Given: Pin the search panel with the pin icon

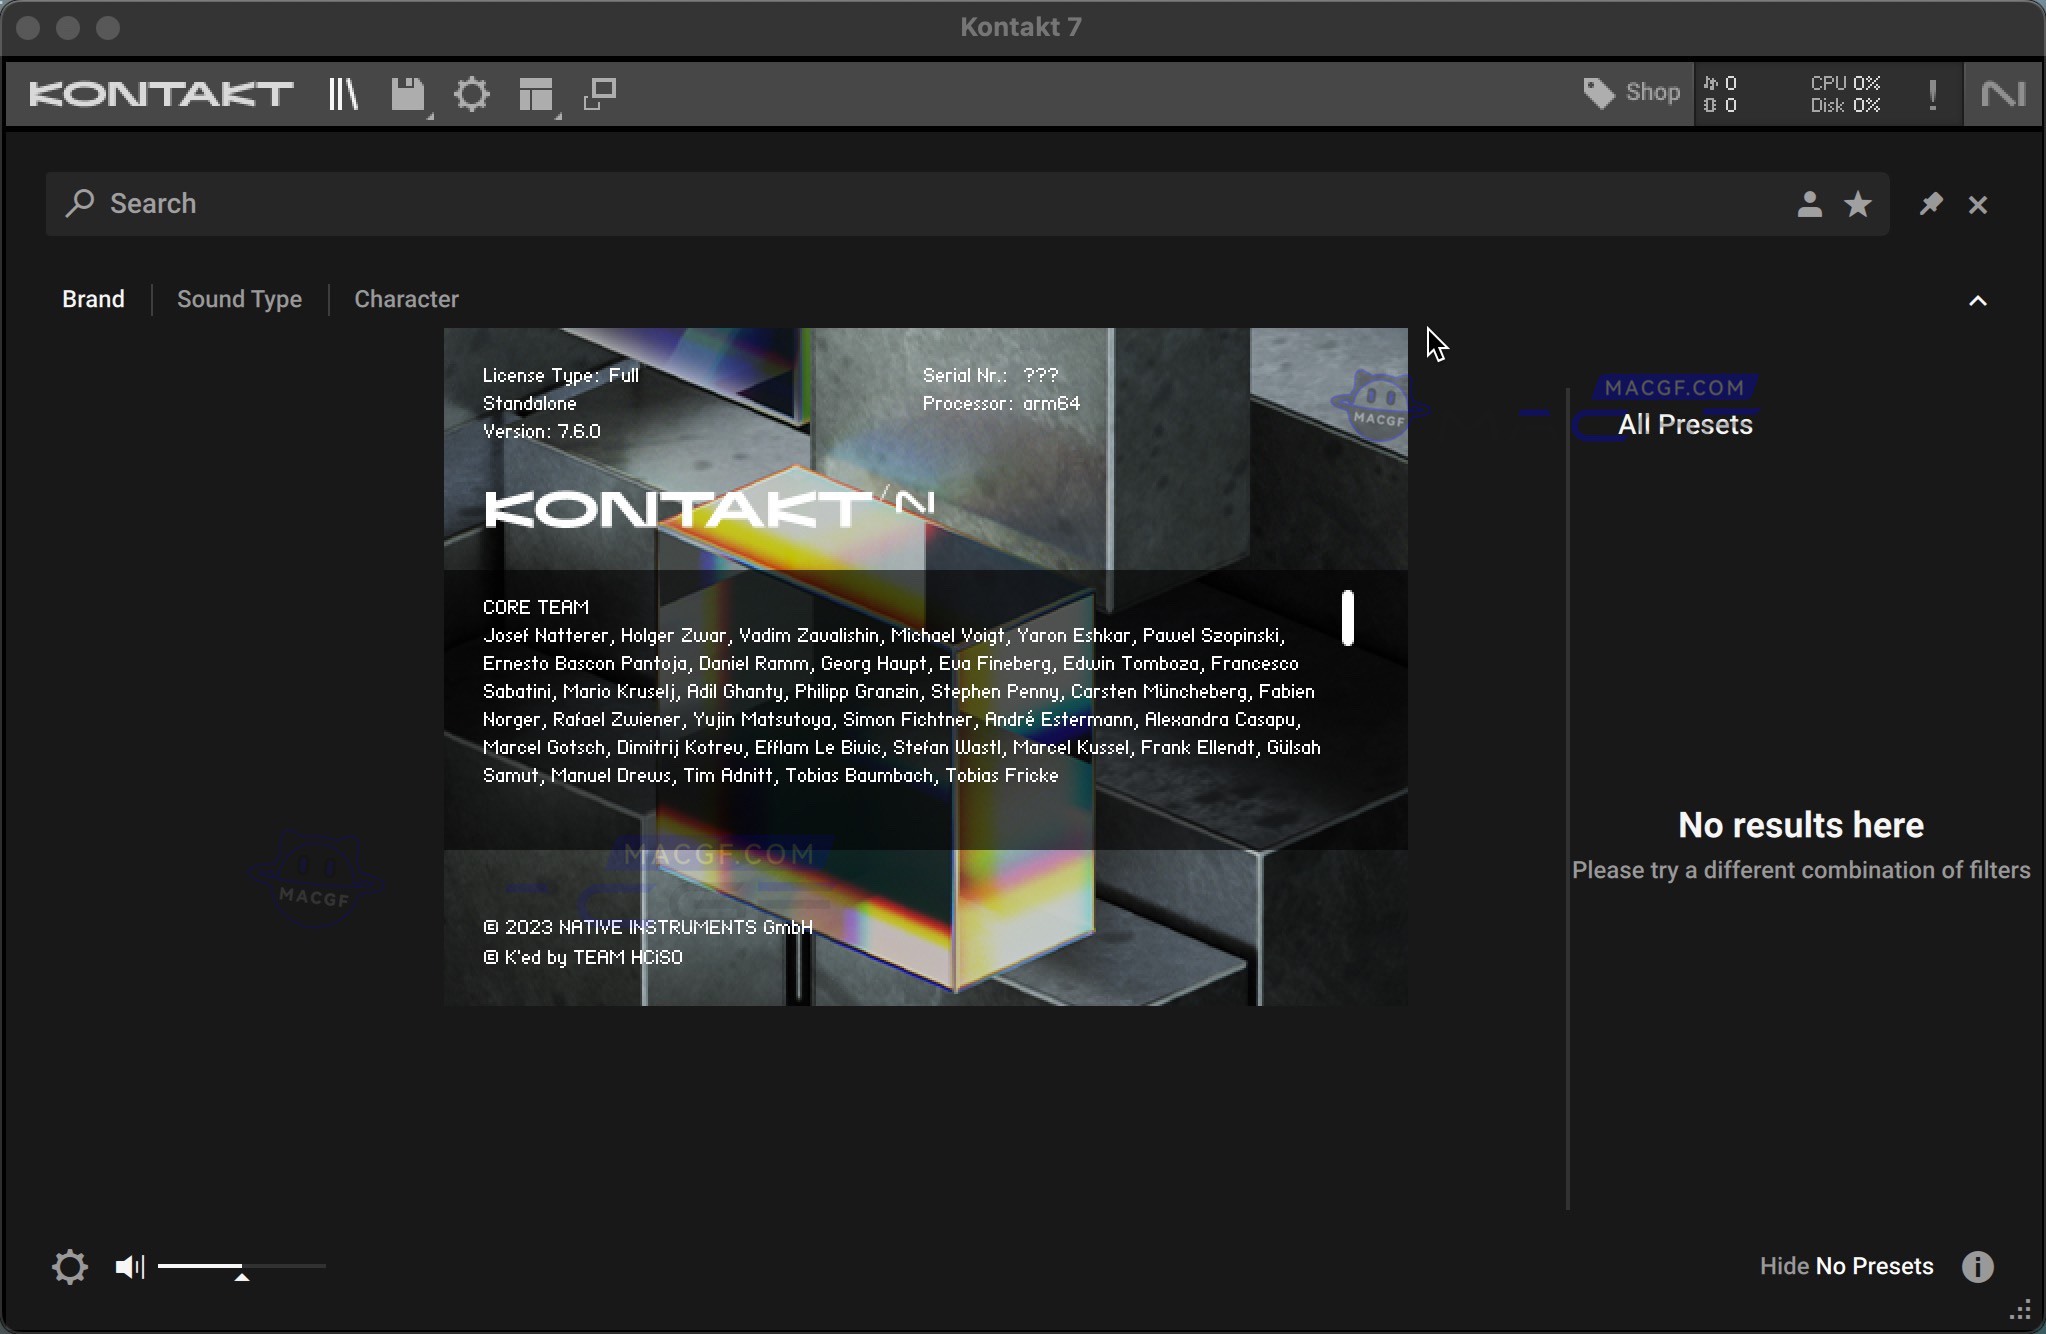Looking at the screenshot, I should pos(1931,204).
